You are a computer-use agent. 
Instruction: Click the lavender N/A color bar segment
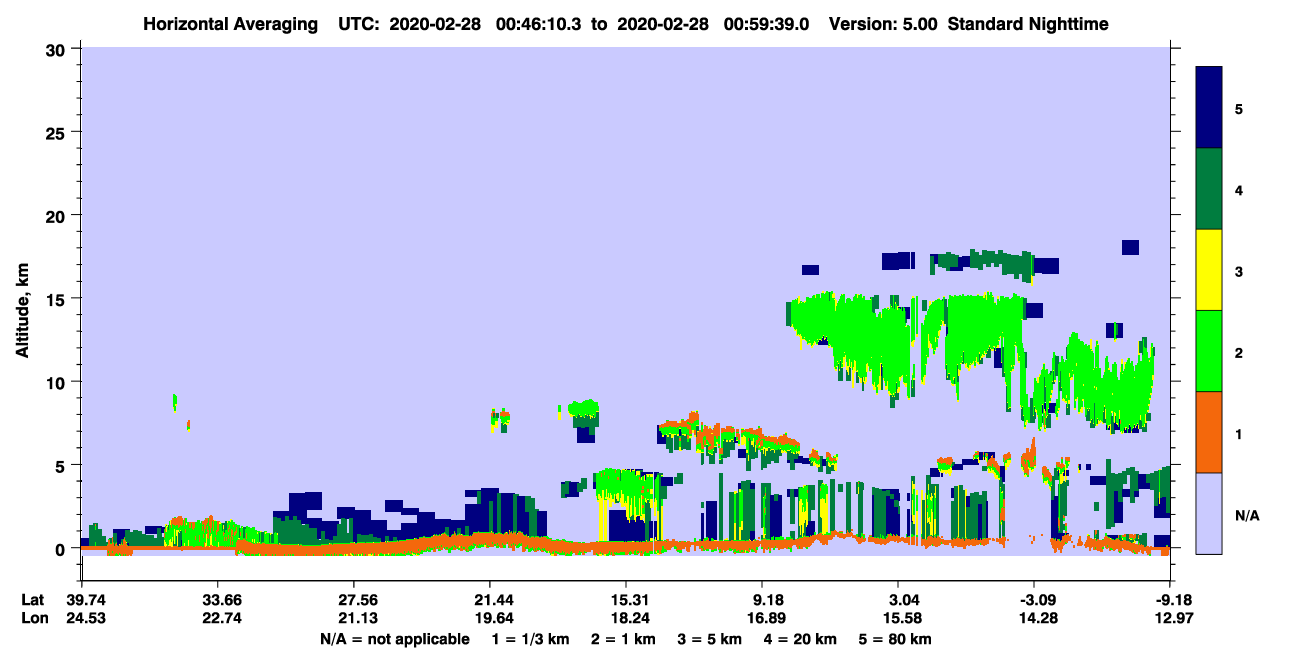pyautogui.click(x=1209, y=513)
